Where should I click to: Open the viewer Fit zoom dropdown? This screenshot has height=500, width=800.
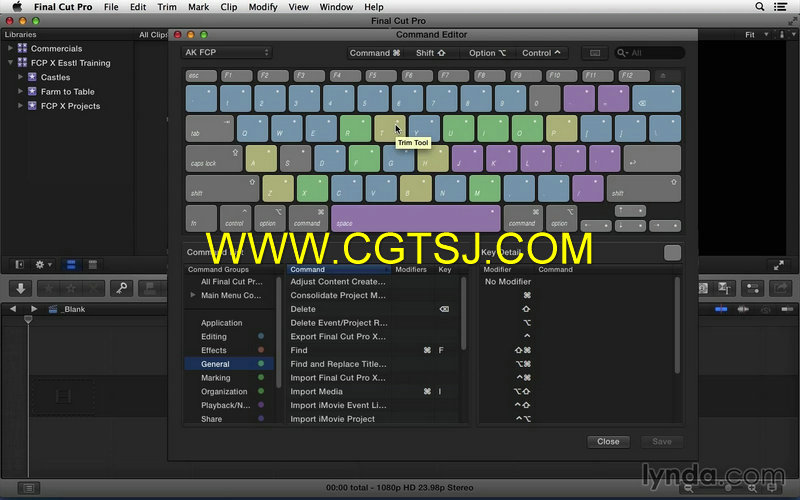[757, 35]
